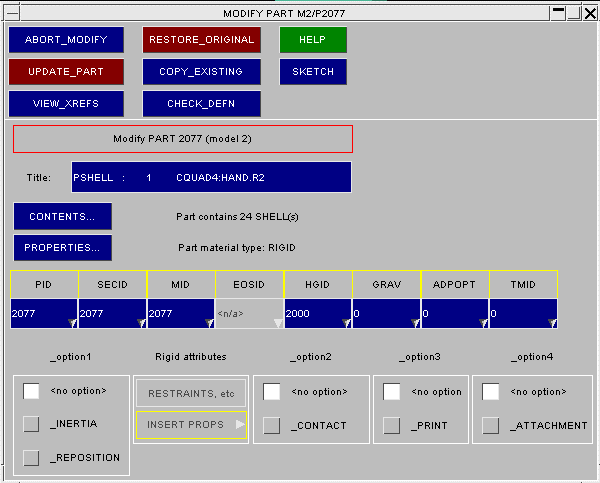The image size is (600, 483).
Task: Edit the part Title field
Action: click(211, 177)
